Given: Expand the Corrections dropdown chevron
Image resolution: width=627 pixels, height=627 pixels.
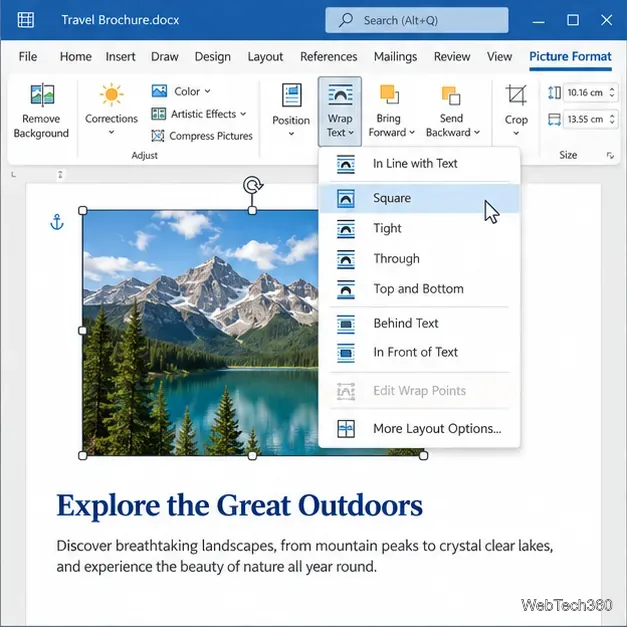Looking at the screenshot, I should point(112,132).
